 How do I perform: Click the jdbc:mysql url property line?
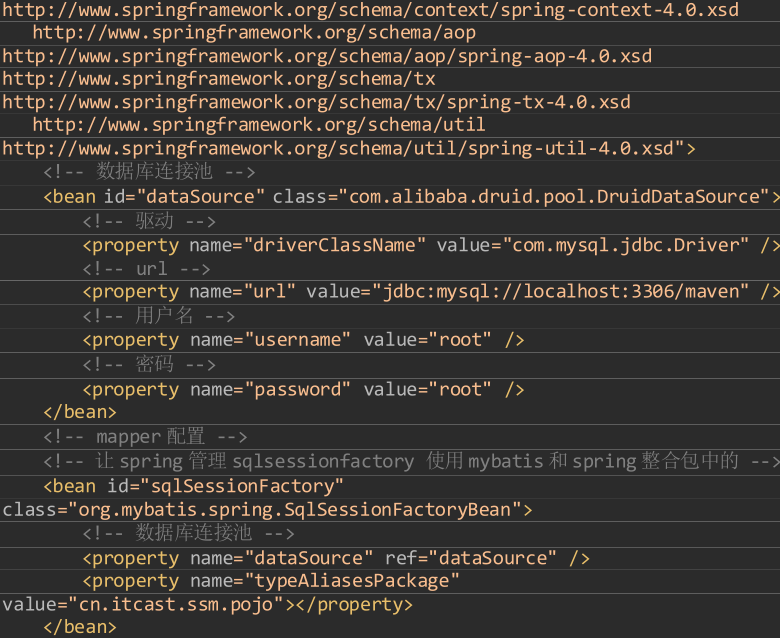(x=431, y=292)
